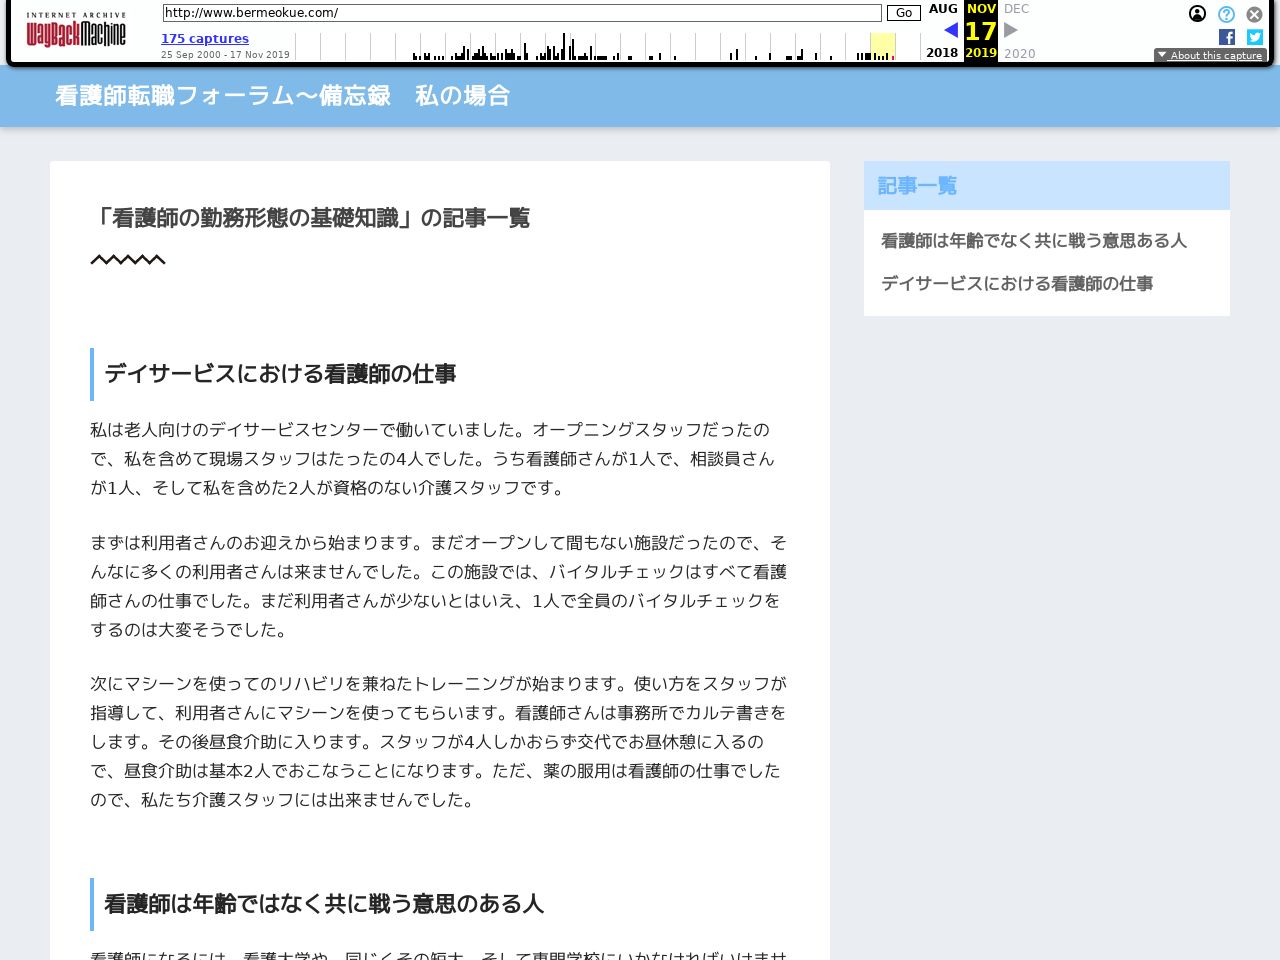Select year 2018 in timeline

point(942,53)
